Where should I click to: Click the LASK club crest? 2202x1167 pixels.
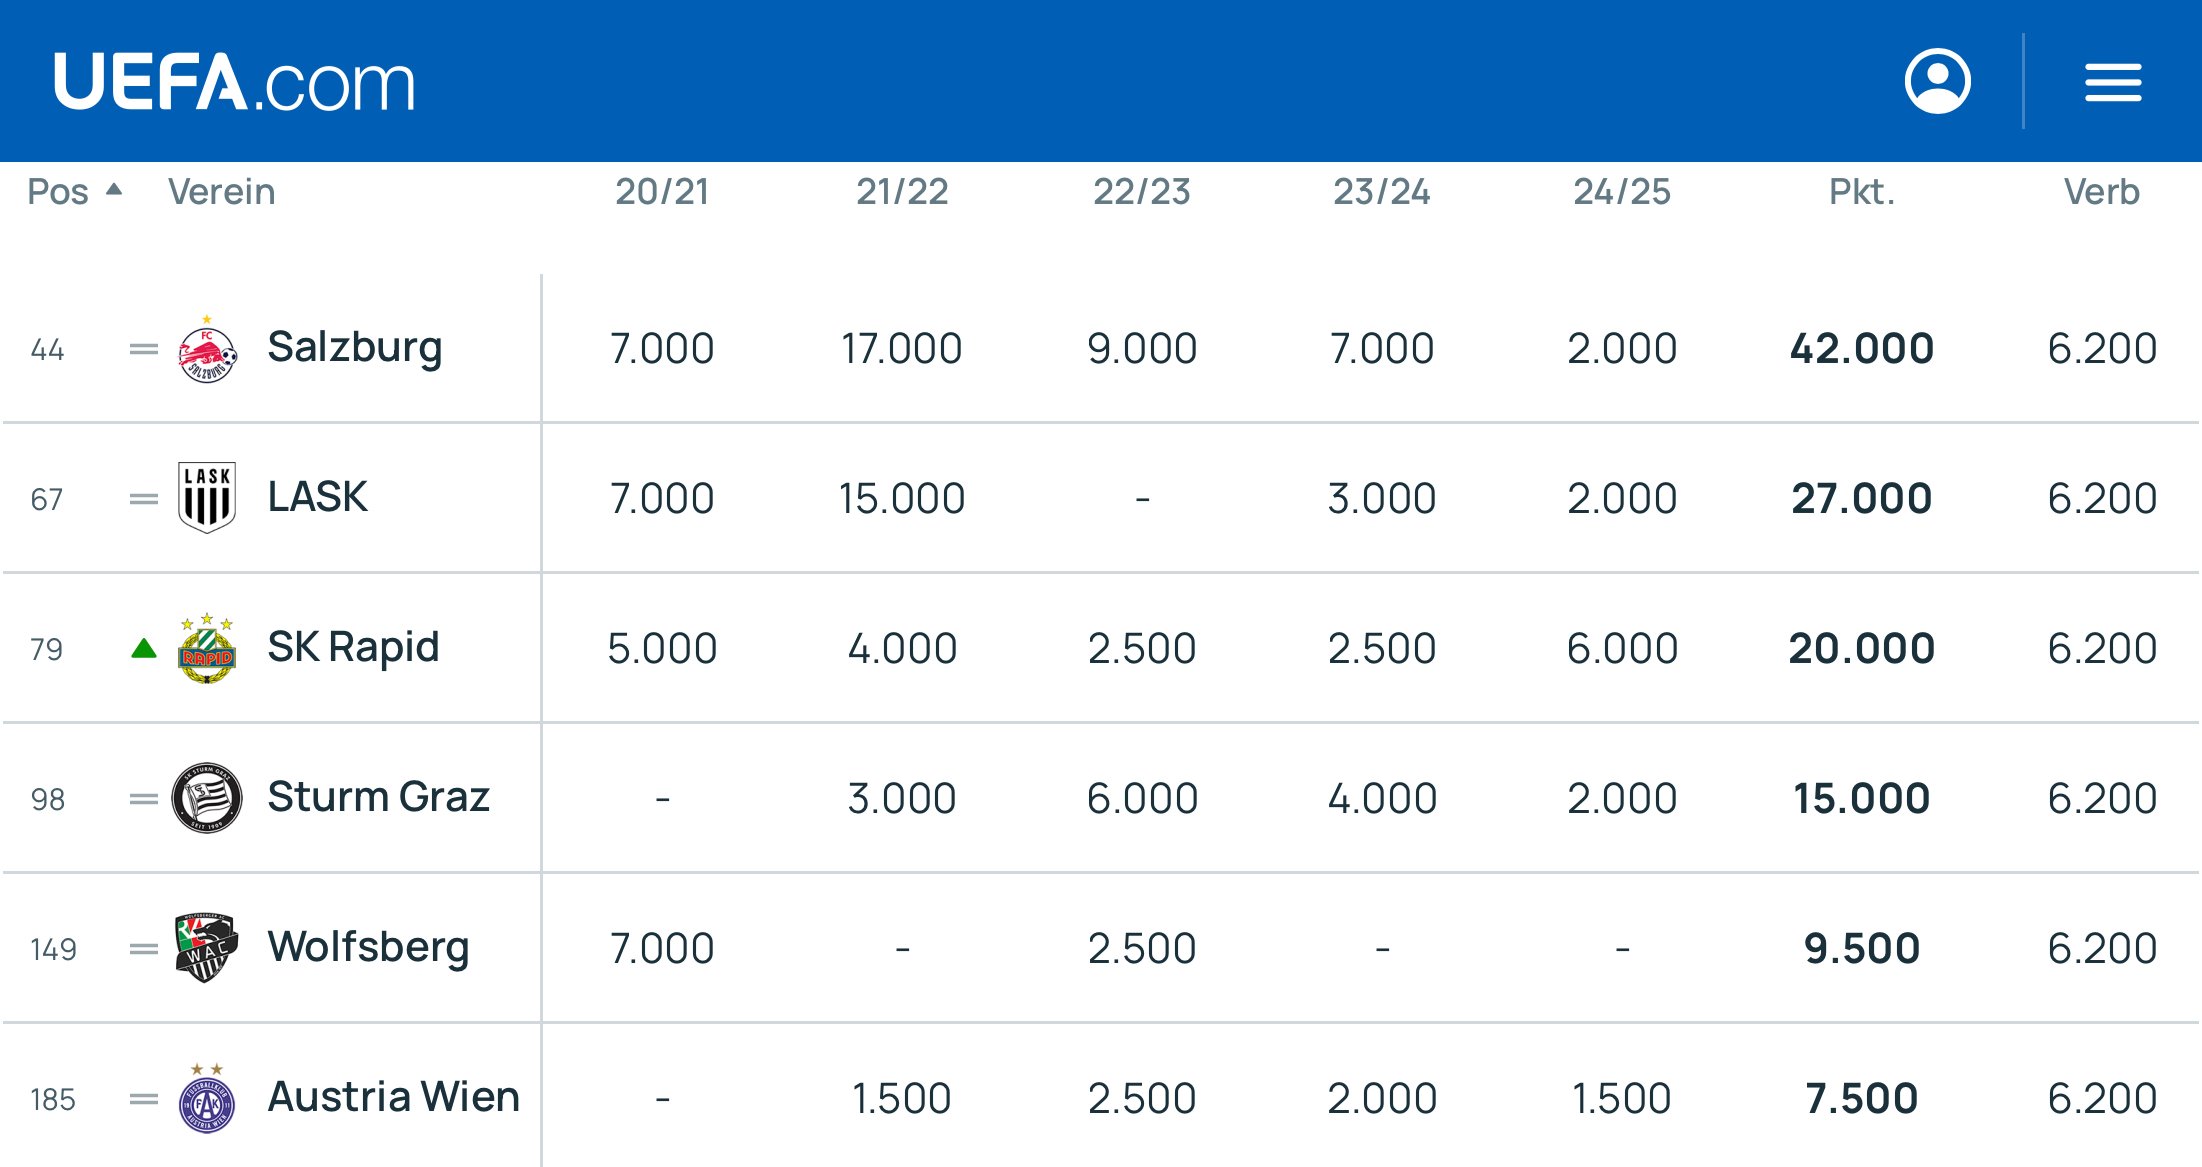pos(207,498)
